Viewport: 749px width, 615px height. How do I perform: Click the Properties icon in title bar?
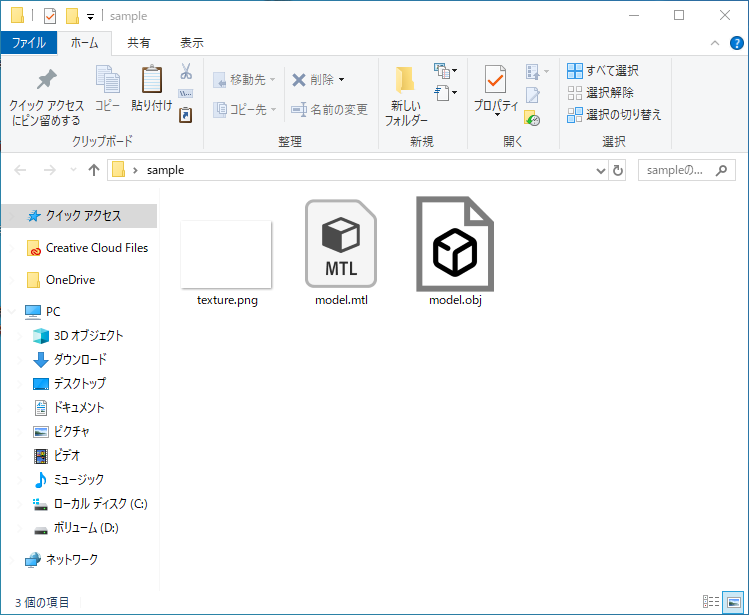(x=50, y=16)
